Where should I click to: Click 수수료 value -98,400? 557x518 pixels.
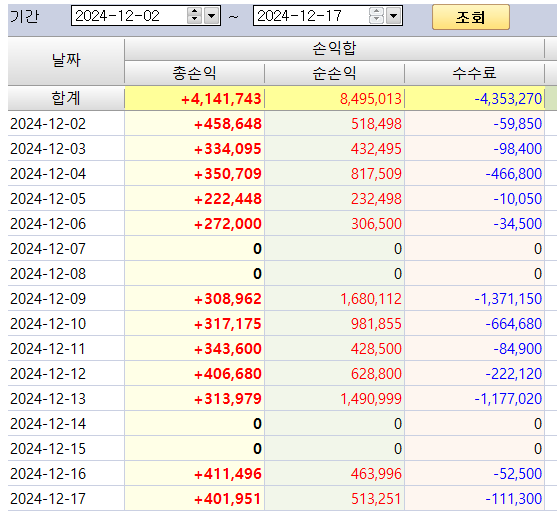click(518, 149)
